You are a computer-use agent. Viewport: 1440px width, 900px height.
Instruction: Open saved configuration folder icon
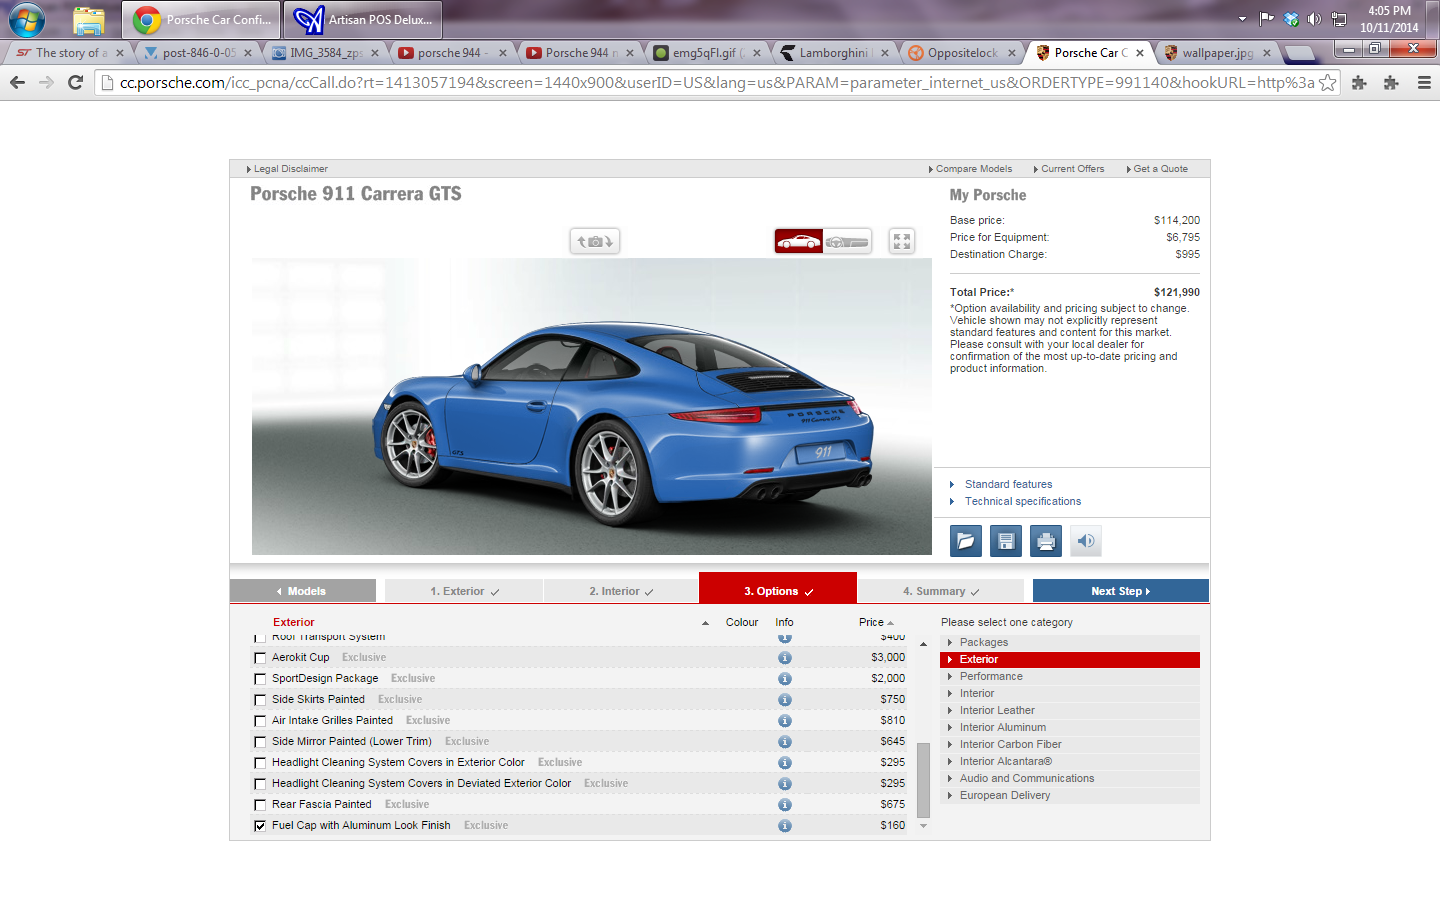click(966, 541)
